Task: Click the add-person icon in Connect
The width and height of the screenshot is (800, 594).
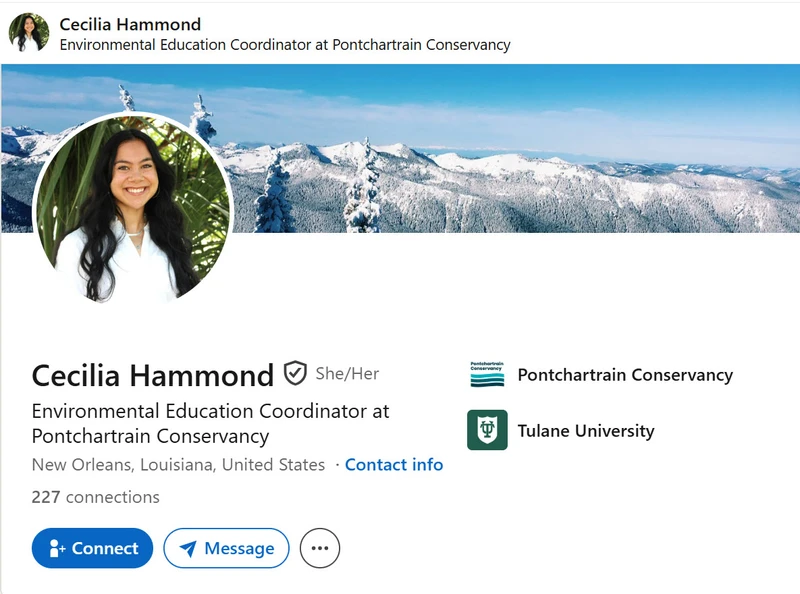Action: click(x=57, y=549)
